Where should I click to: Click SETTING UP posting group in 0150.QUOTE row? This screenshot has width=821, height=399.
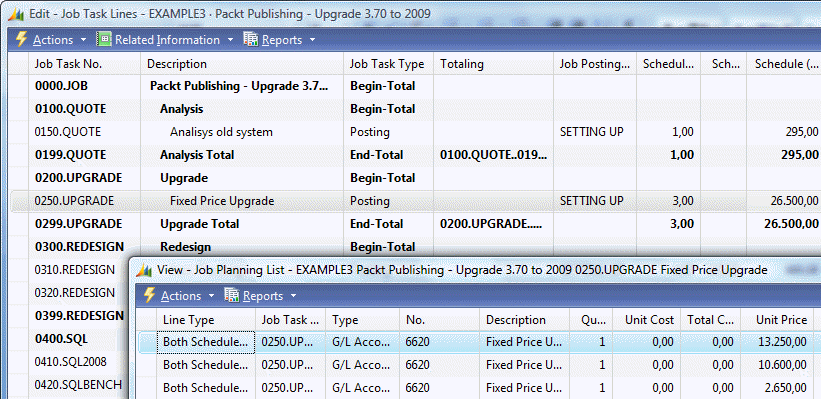tap(592, 132)
